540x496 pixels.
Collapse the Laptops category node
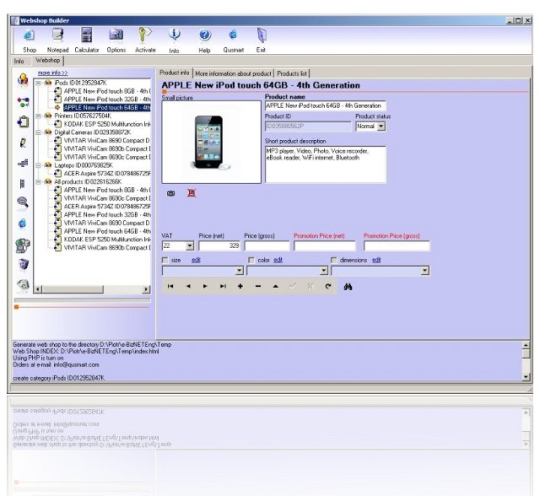pyautogui.click(x=39, y=166)
